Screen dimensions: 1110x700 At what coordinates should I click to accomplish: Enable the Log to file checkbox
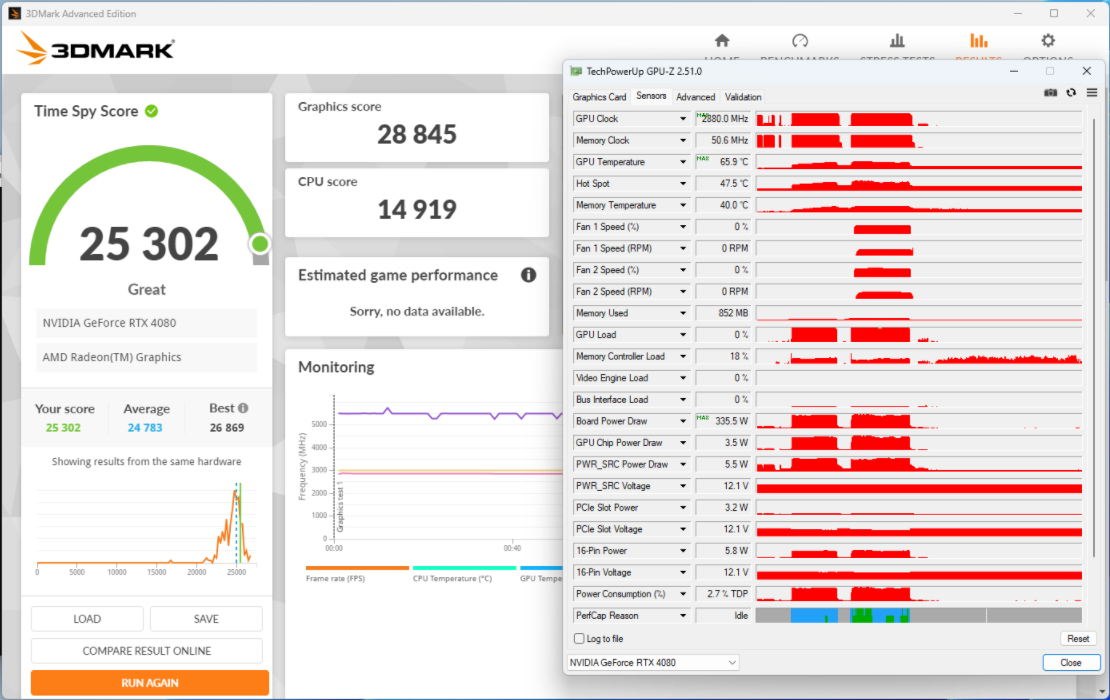[x=579, y=639]
